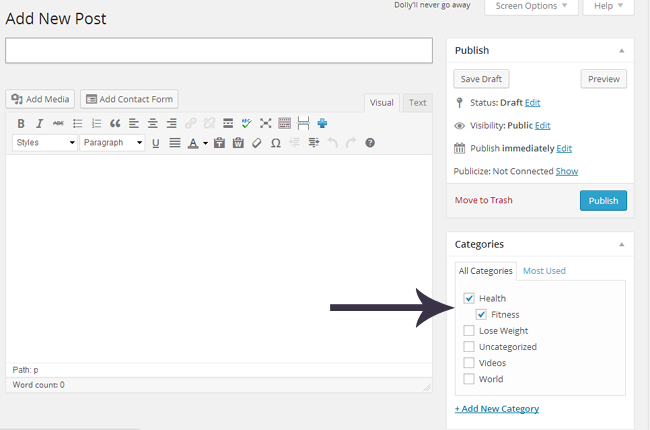Toggle the kitchen sink toolbar row
The width and height of the screenshot is (650, 430).
tap(284, 124)
